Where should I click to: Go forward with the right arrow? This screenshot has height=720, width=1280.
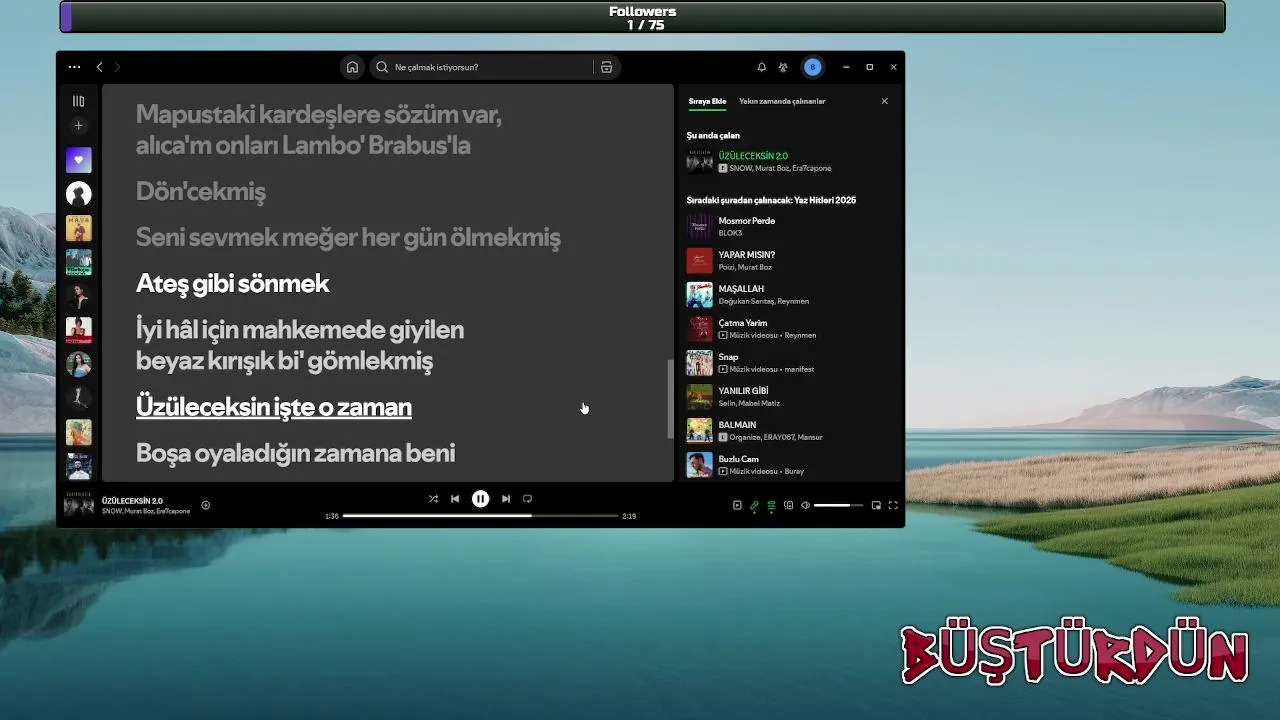click(117, 67)
